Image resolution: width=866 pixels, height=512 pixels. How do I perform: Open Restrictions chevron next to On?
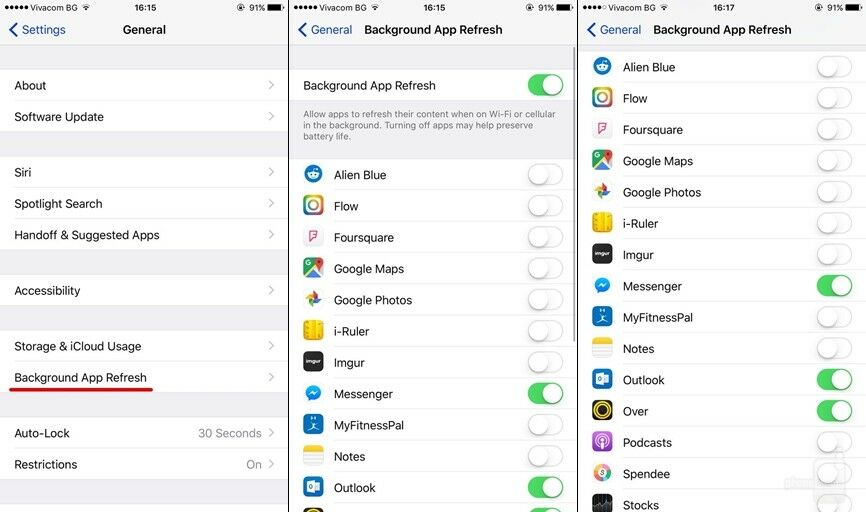(271, 464)
